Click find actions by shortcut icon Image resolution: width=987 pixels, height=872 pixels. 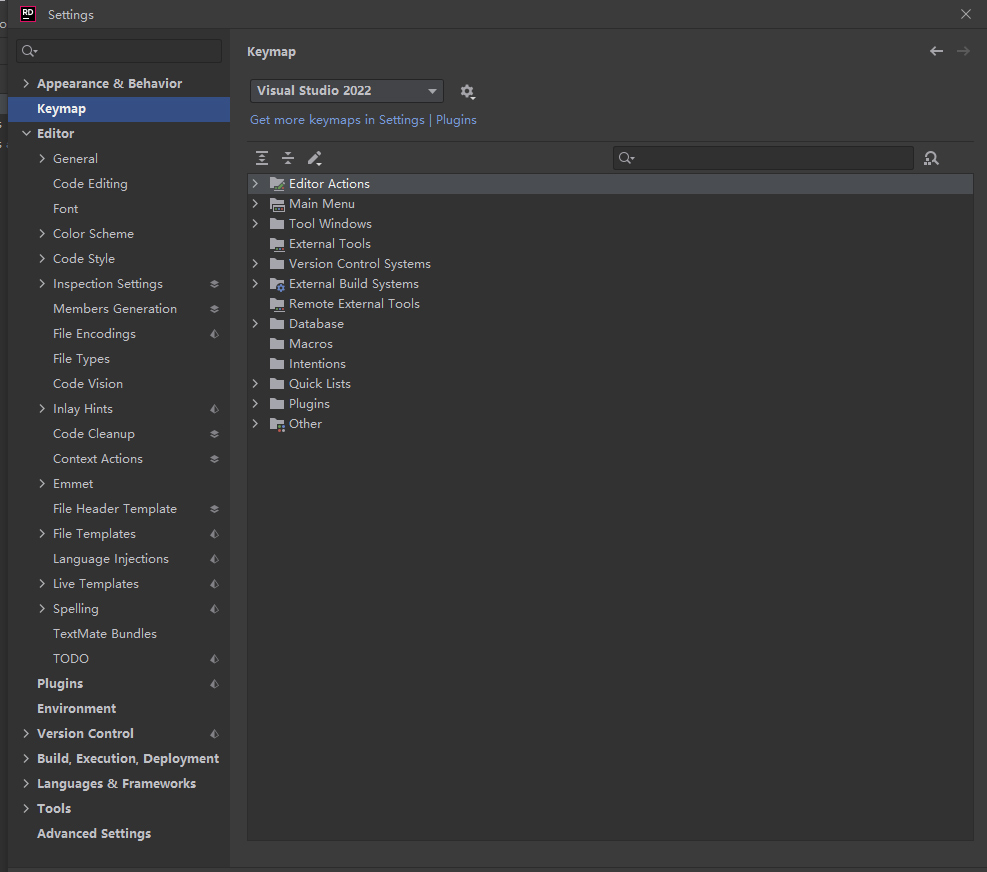(931, 158)
